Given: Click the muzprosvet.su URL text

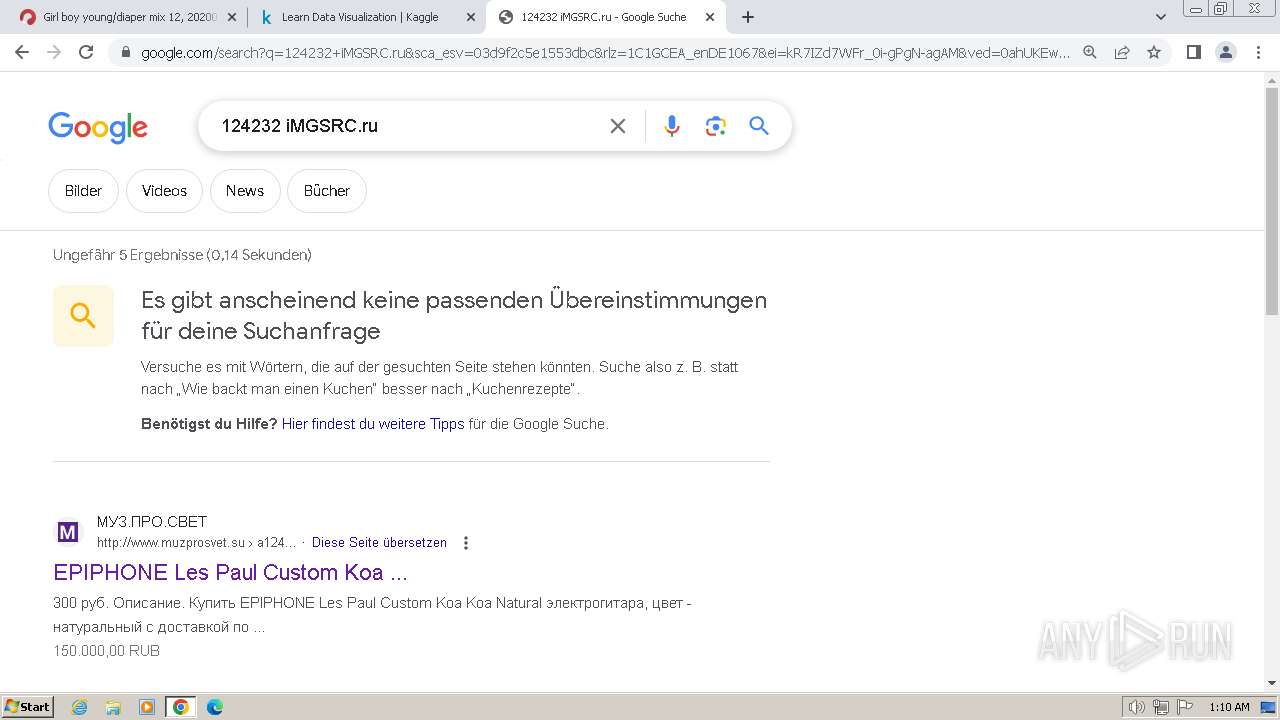Looking at the screenshot, I should pyautogui.click(x=196, y=543).
